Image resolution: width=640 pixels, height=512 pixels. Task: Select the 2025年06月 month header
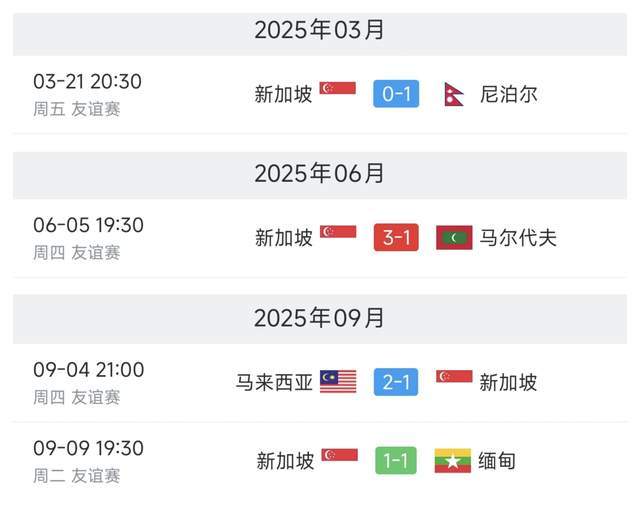tap(319, 173)
